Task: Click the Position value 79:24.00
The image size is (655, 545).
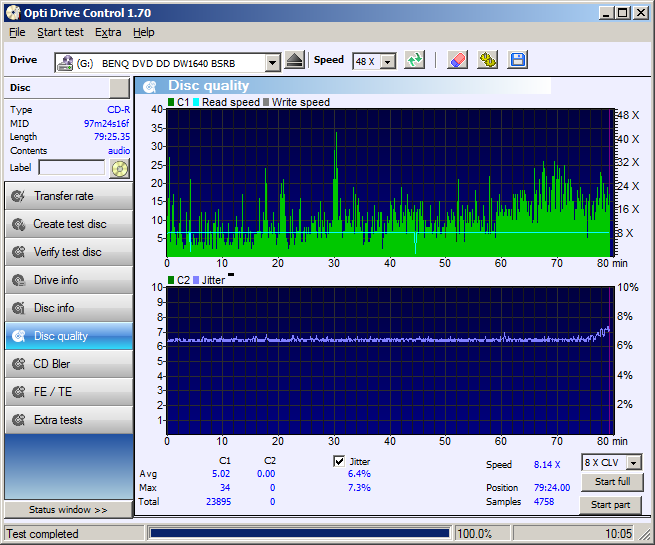Action: click(552, 488)
